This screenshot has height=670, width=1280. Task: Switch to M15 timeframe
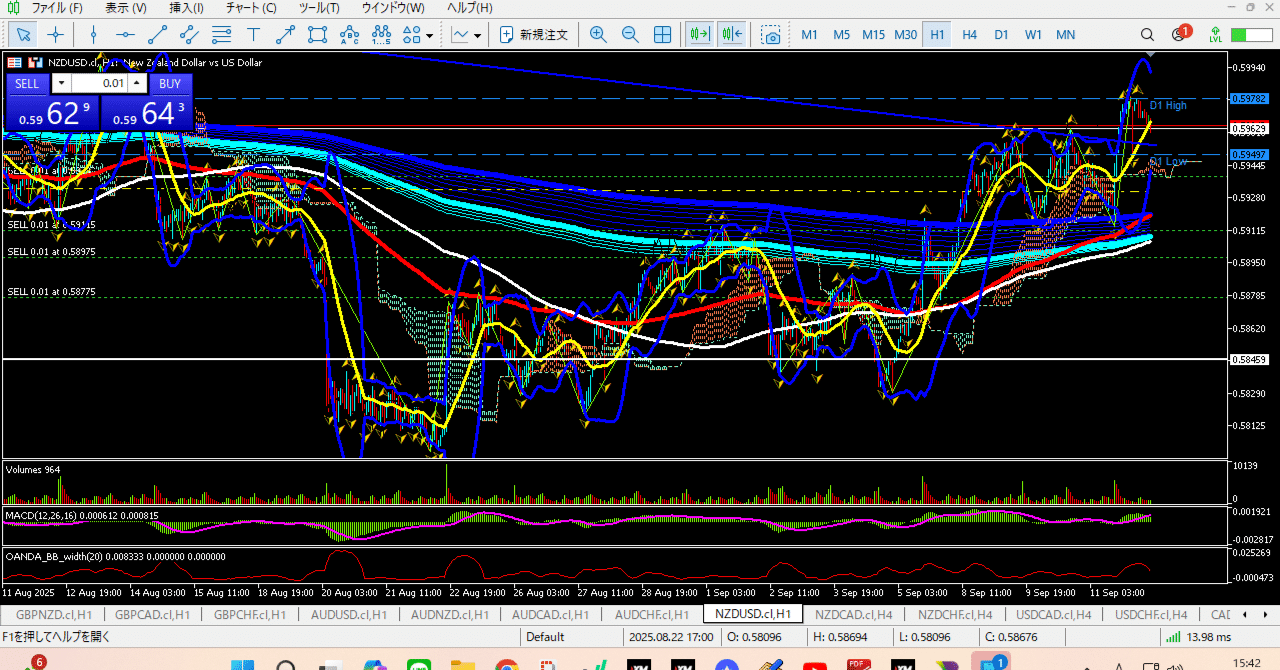pyautogui.click(x=873, y=34)
